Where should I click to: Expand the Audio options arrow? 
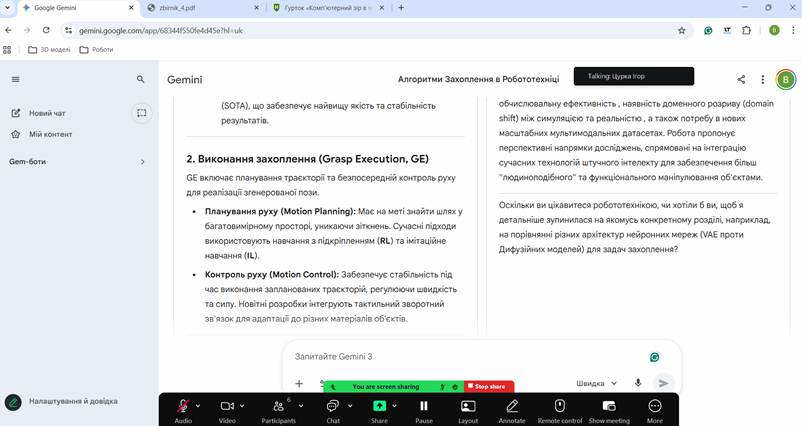(198, 406)
